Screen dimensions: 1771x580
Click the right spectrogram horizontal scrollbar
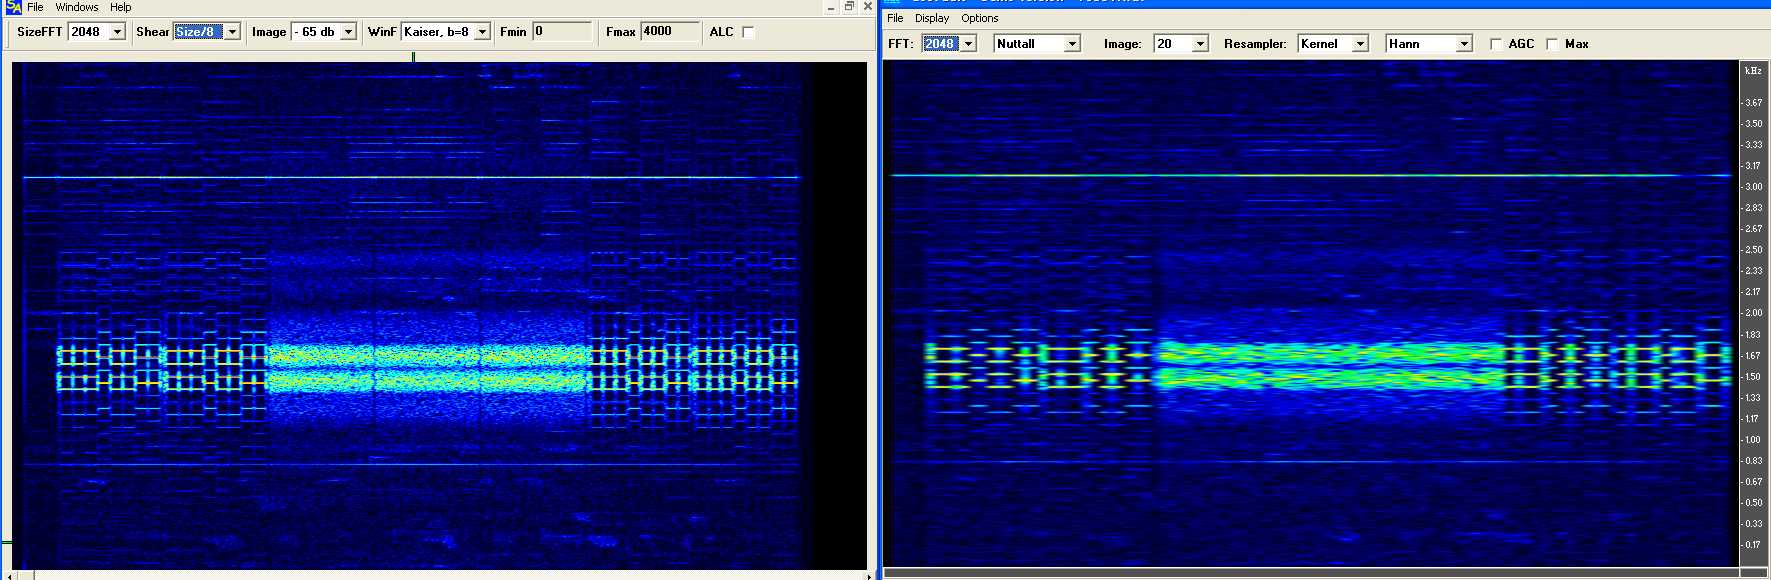(1310, 573)
